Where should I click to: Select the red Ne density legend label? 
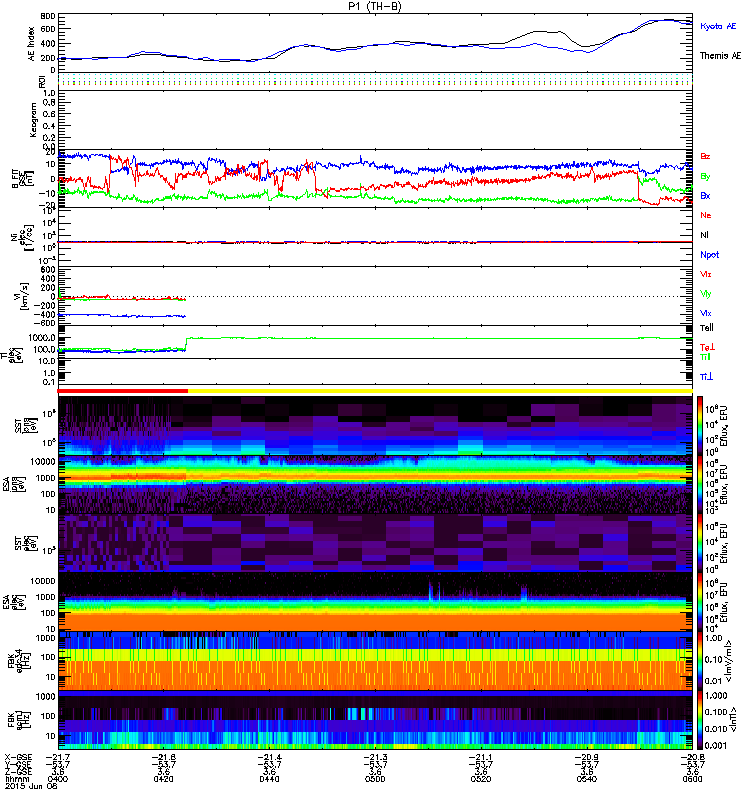coord(706,215)
